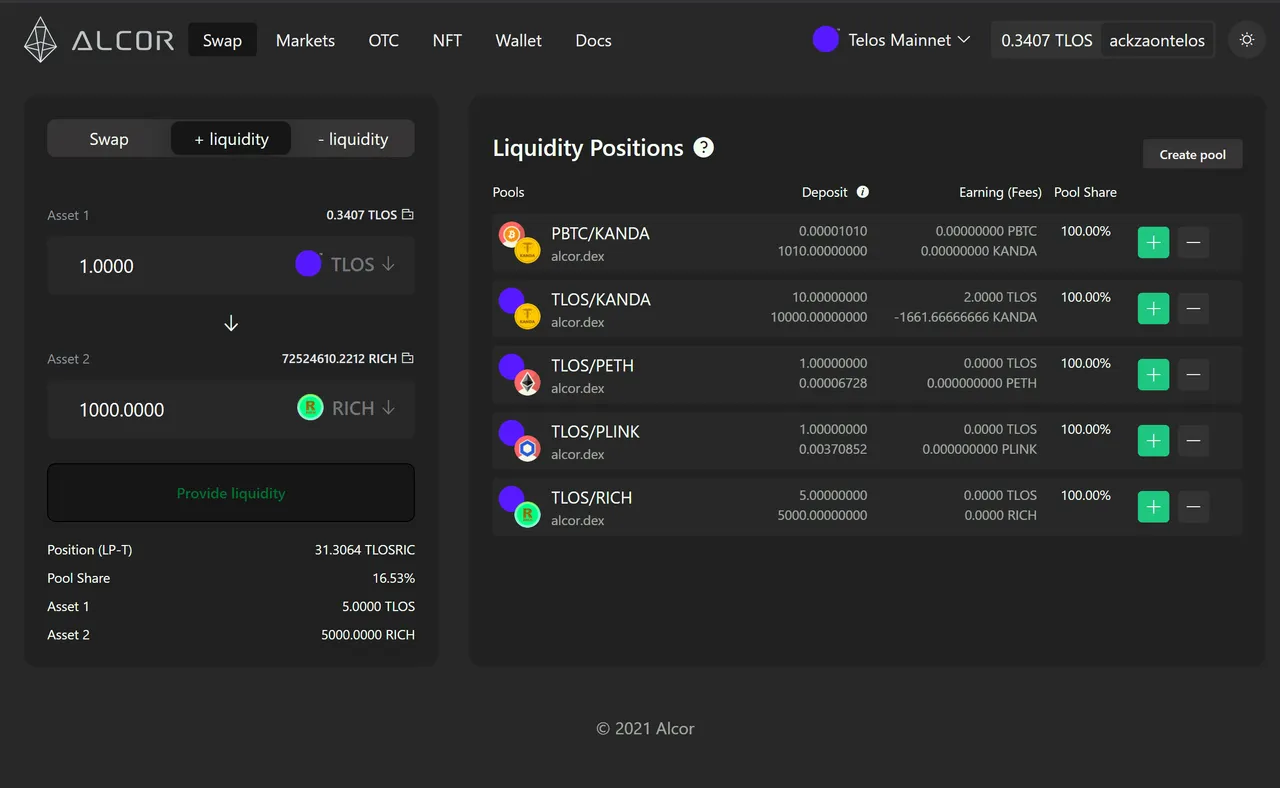
Task: Switch to the Swap tab in left panel
Action: (109, 139)
